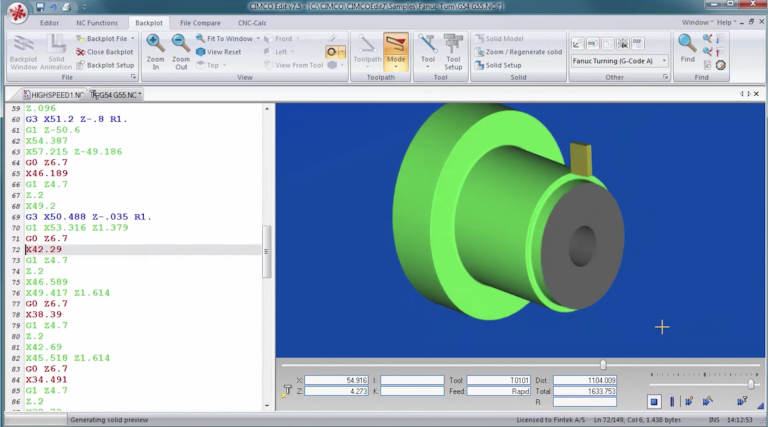The image size is (768, 427).
Task: Expand the Fit To Window dropdown arrow
Action: point(258,38)
